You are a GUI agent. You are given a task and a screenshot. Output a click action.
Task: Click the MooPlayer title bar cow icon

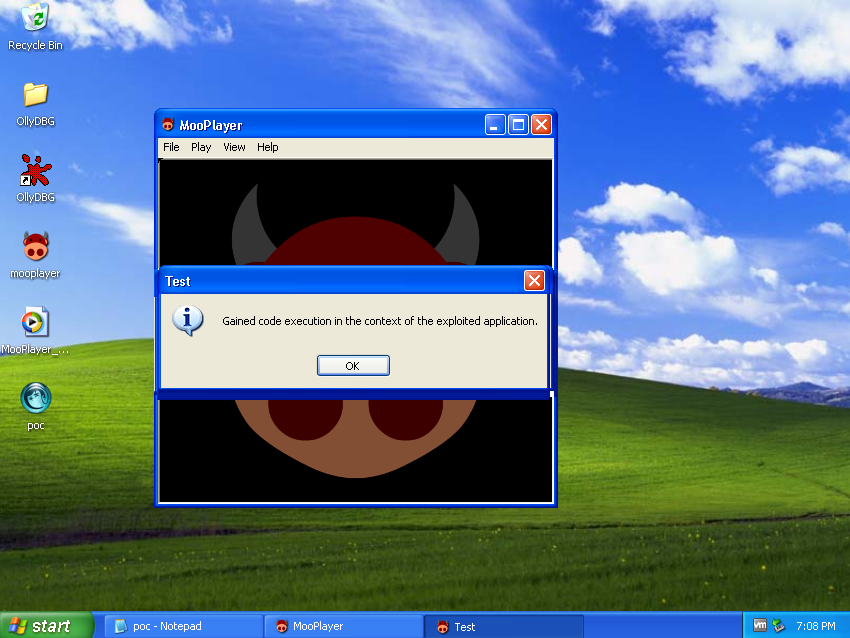click(x=168, y=125)
